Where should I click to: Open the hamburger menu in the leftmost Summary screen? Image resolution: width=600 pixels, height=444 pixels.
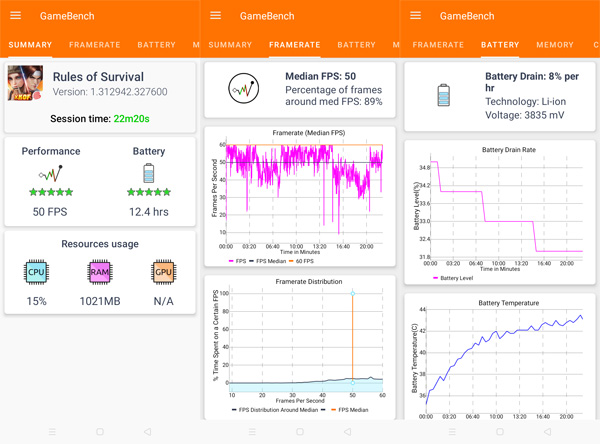tap(16, 16)
